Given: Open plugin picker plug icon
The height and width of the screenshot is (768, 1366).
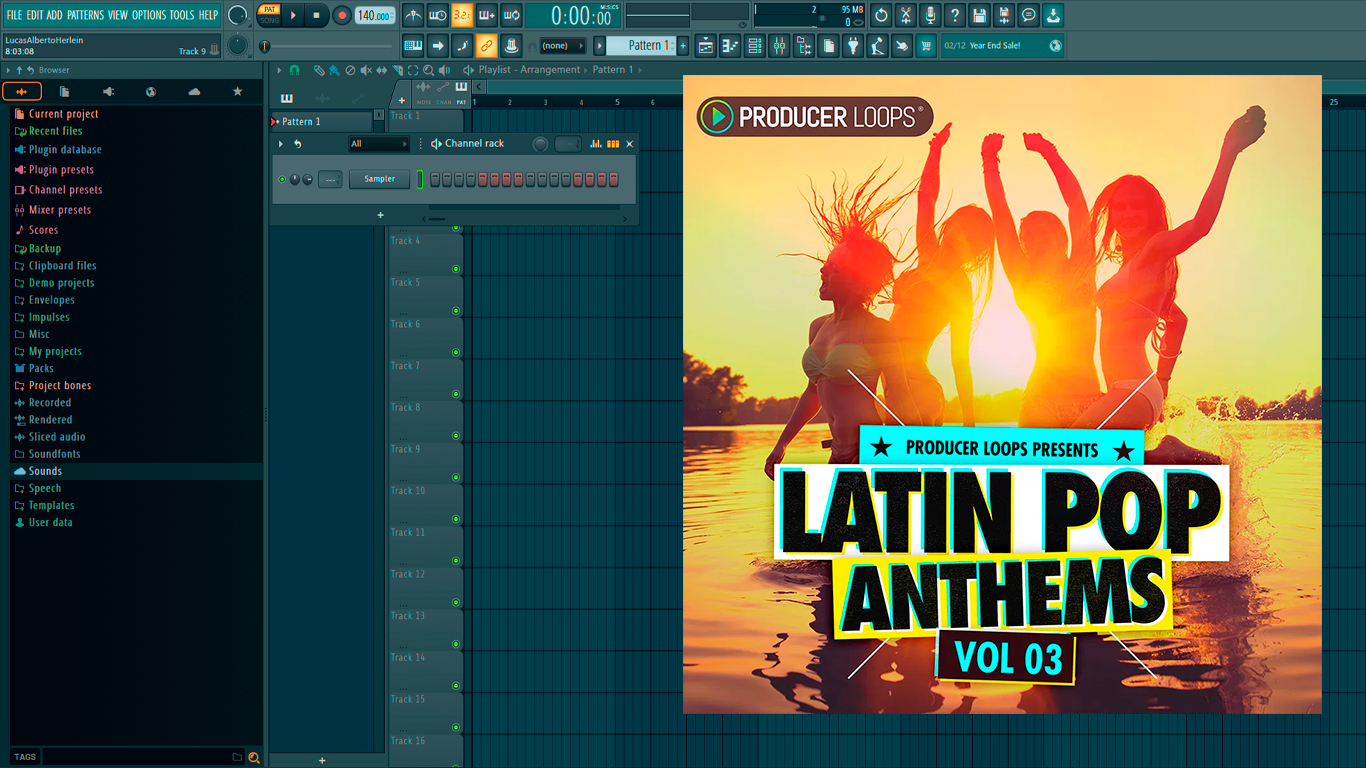Looking at the screenshot, I should pos(853,45).
